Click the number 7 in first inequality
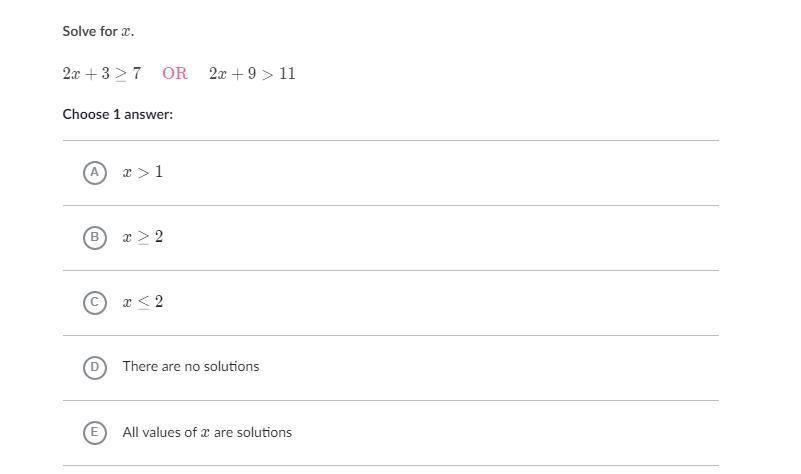This screenshot has height=474, width=801. click(136, 74)
